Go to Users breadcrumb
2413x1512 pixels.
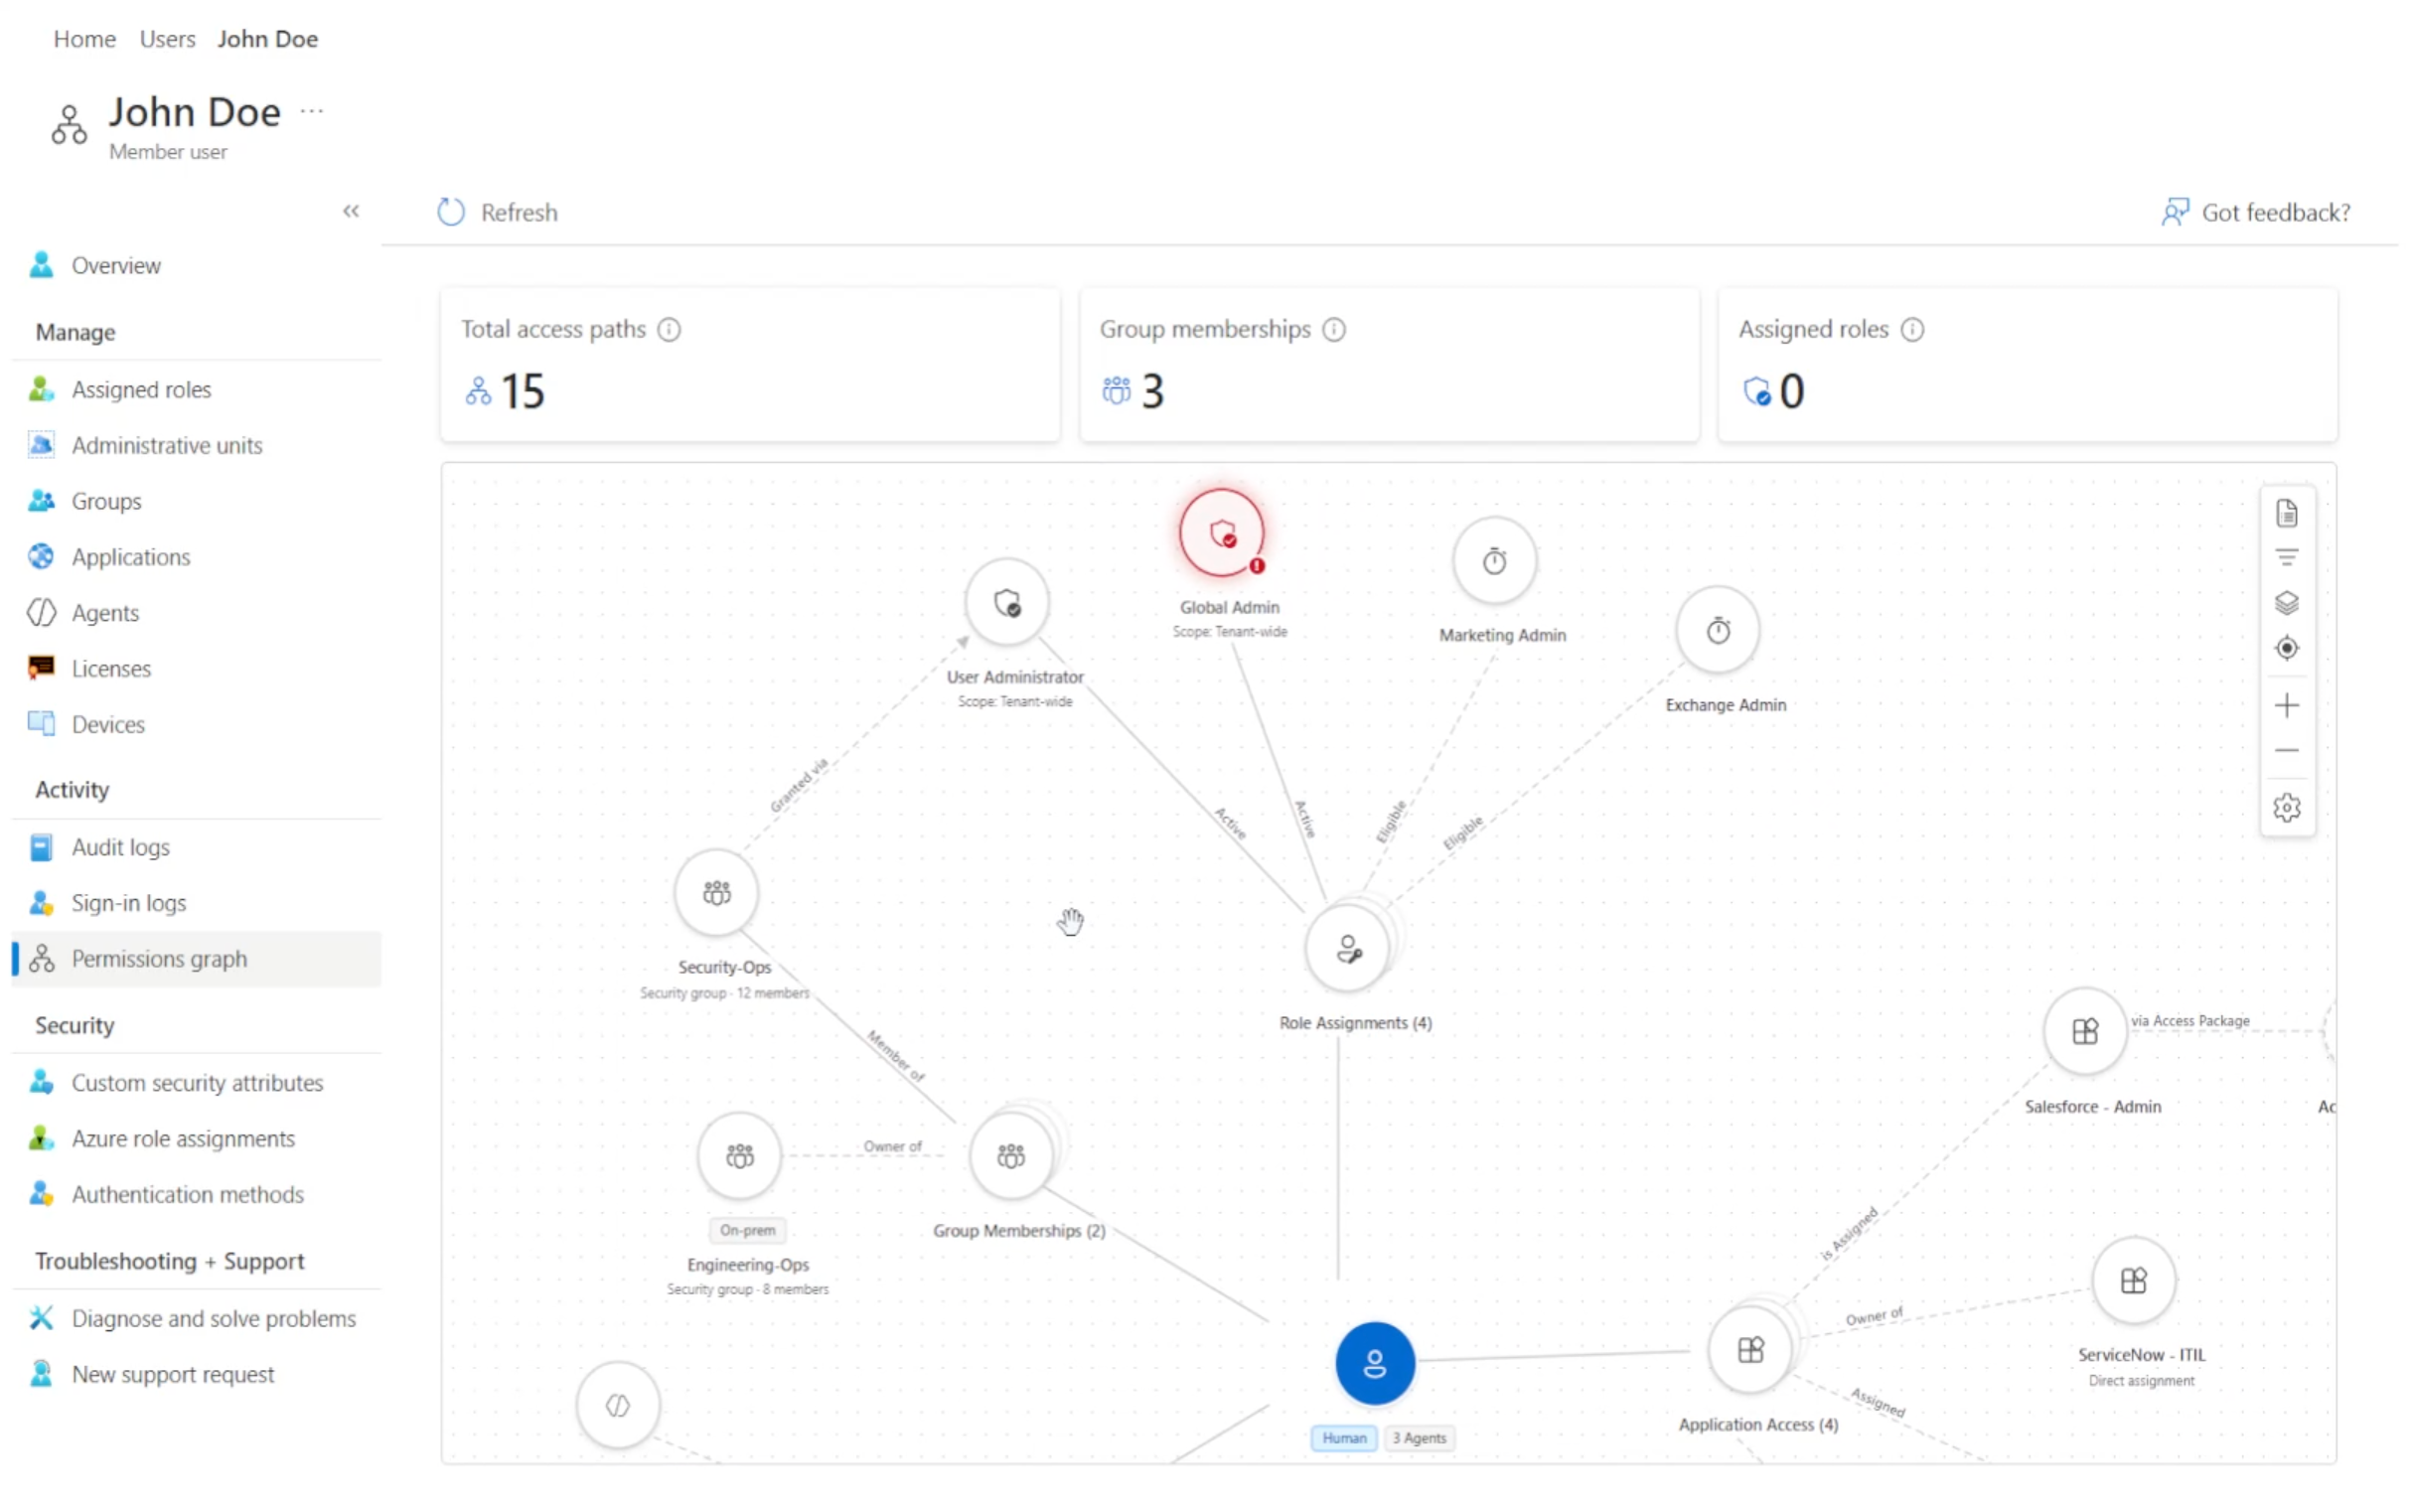pos(167,39)
